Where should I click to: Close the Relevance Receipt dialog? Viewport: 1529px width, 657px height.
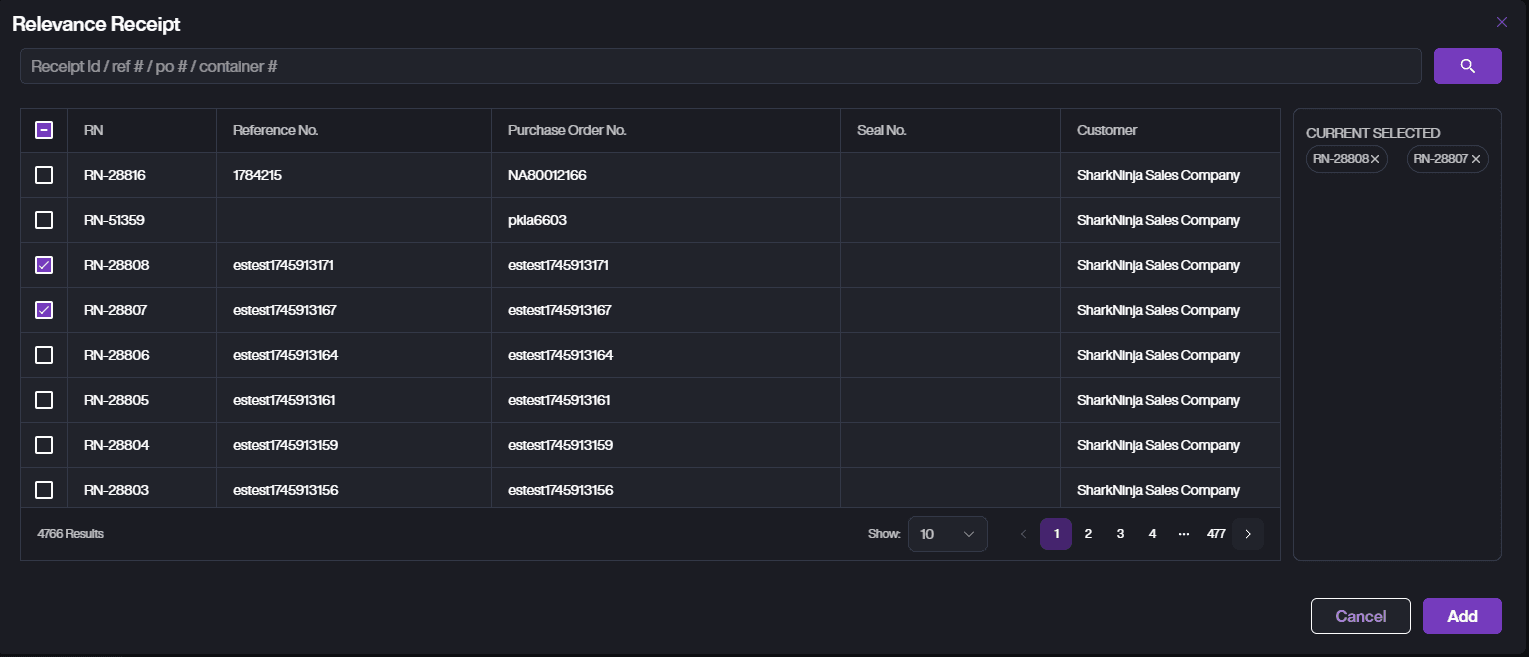point(1501,22)
